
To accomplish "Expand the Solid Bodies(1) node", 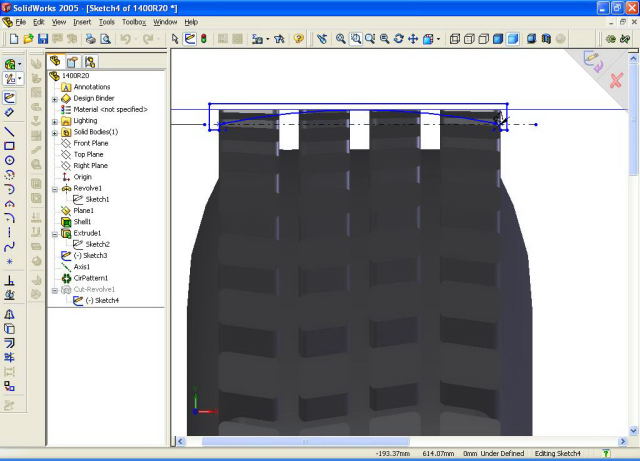I will (55, 132).
